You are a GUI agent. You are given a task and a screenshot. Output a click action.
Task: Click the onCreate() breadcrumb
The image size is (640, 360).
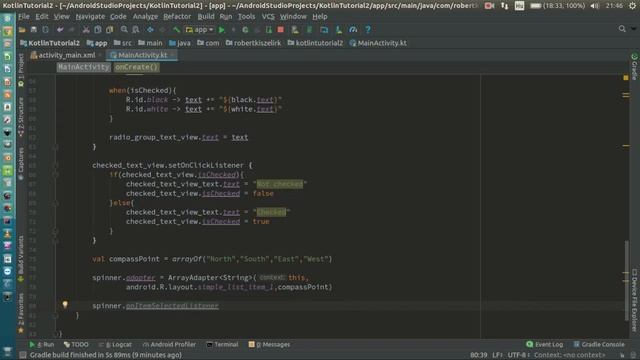136,67
